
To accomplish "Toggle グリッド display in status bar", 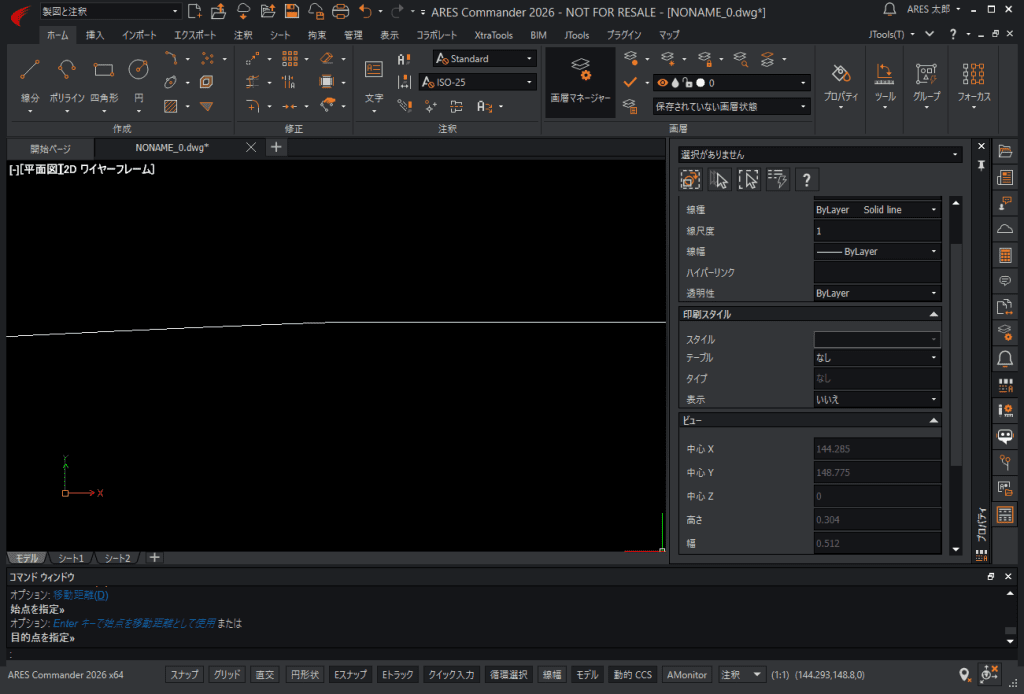I will click(x=227, y=674).
